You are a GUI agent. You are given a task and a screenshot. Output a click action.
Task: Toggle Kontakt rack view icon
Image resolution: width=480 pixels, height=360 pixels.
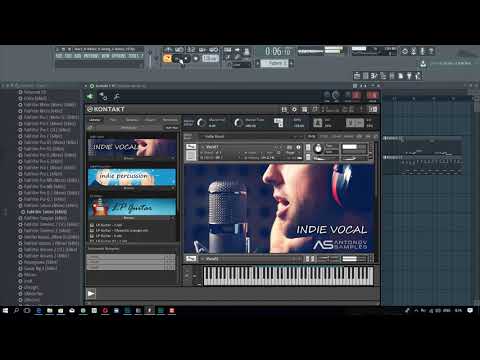click(304, 109)
